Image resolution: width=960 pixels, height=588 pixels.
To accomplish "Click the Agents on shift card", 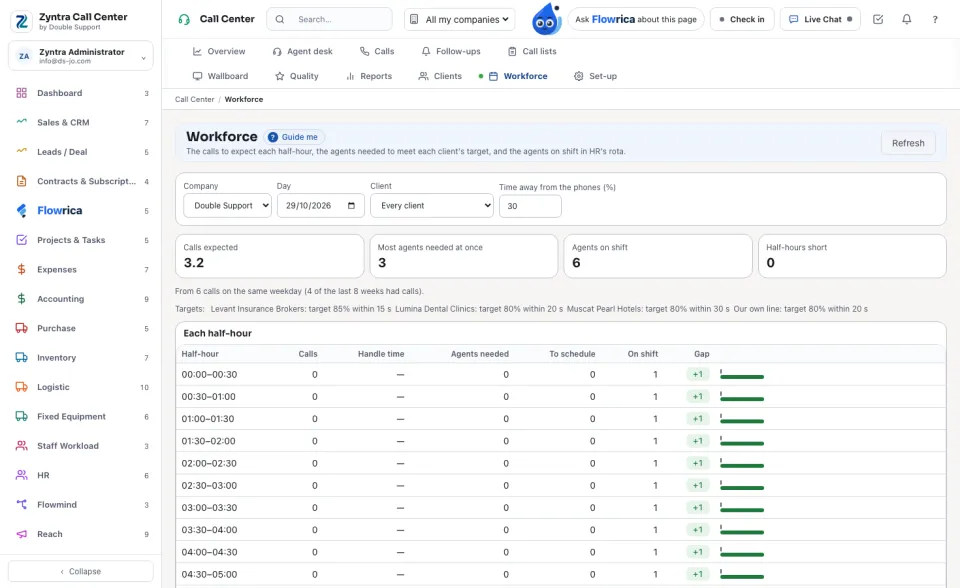I will (658, 256).
